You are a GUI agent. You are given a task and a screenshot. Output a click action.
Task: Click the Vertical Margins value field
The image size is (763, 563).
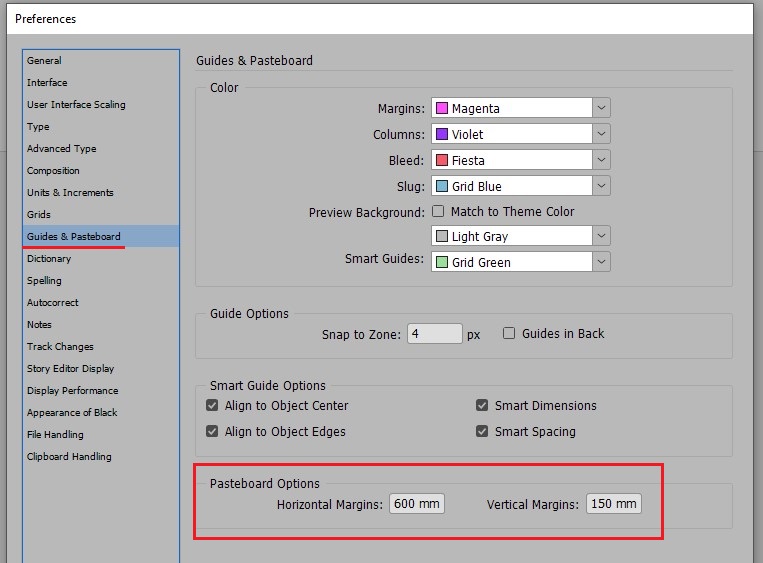click(x=613, y=504)
